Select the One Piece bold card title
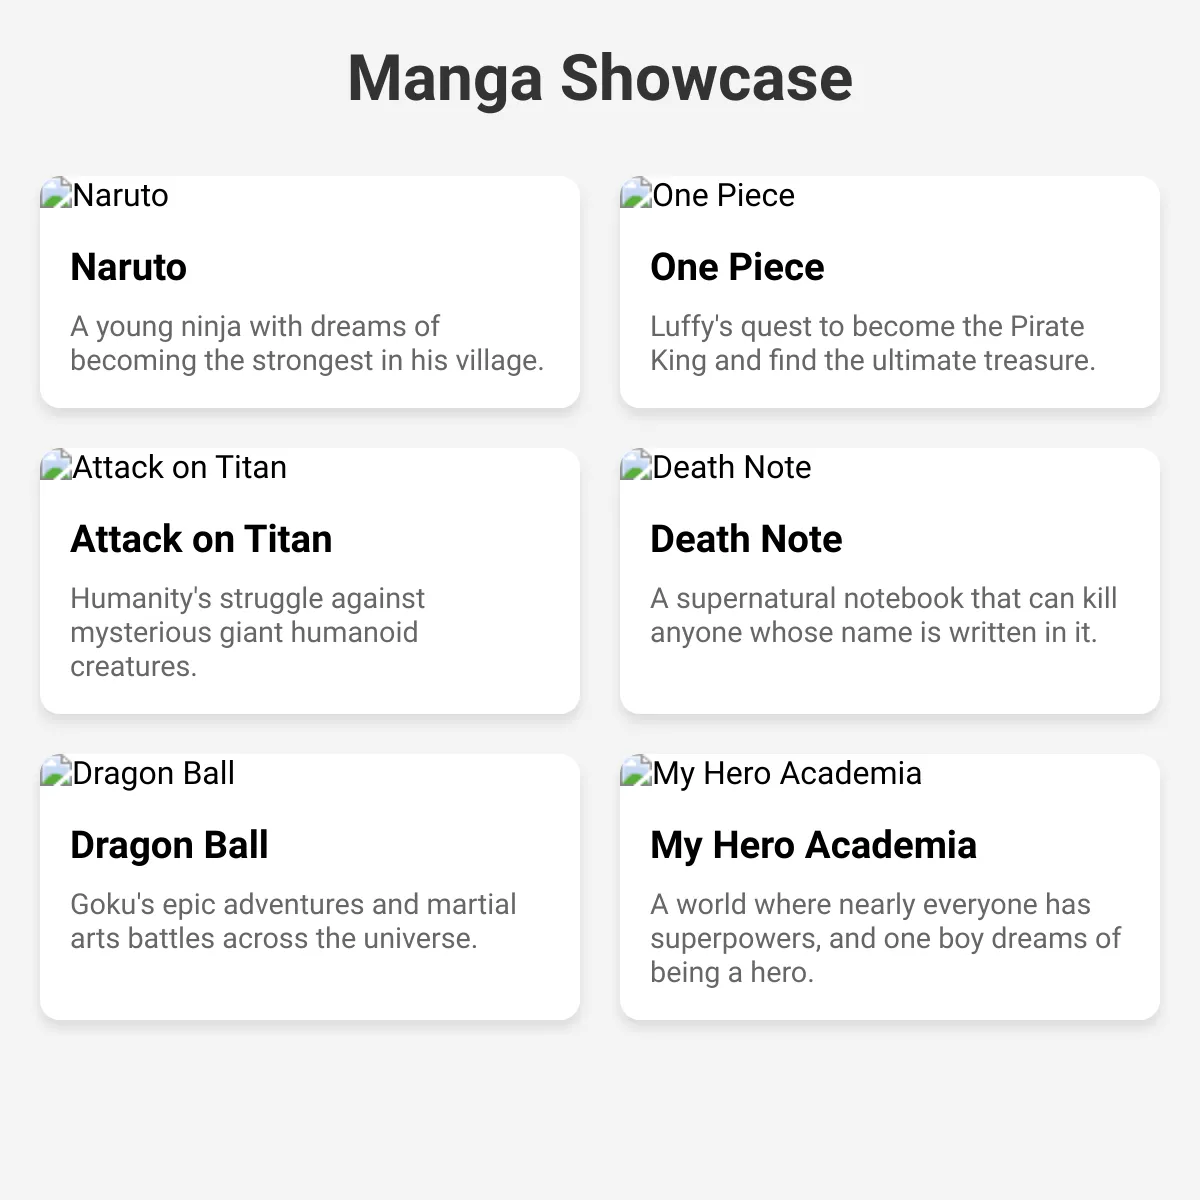The width and height of the screenshot is (1200, 1200). pos(737,267)
